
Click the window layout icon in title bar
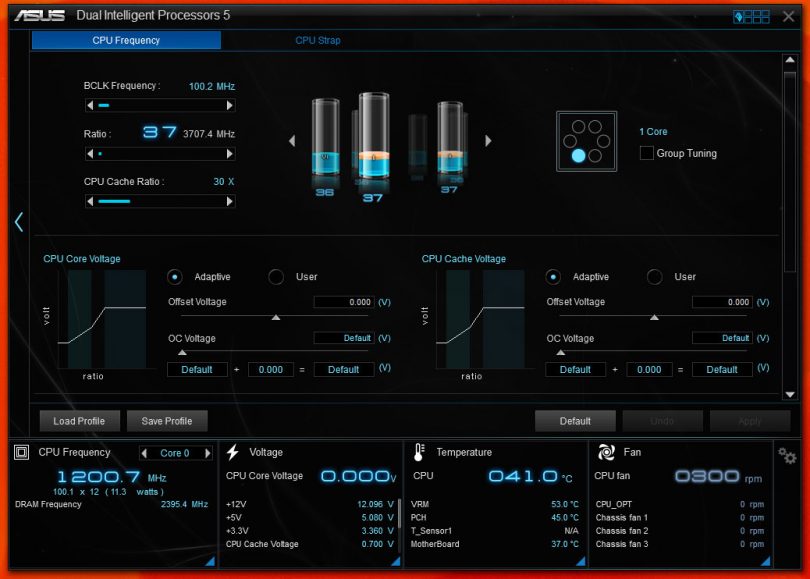click(751, 16)
